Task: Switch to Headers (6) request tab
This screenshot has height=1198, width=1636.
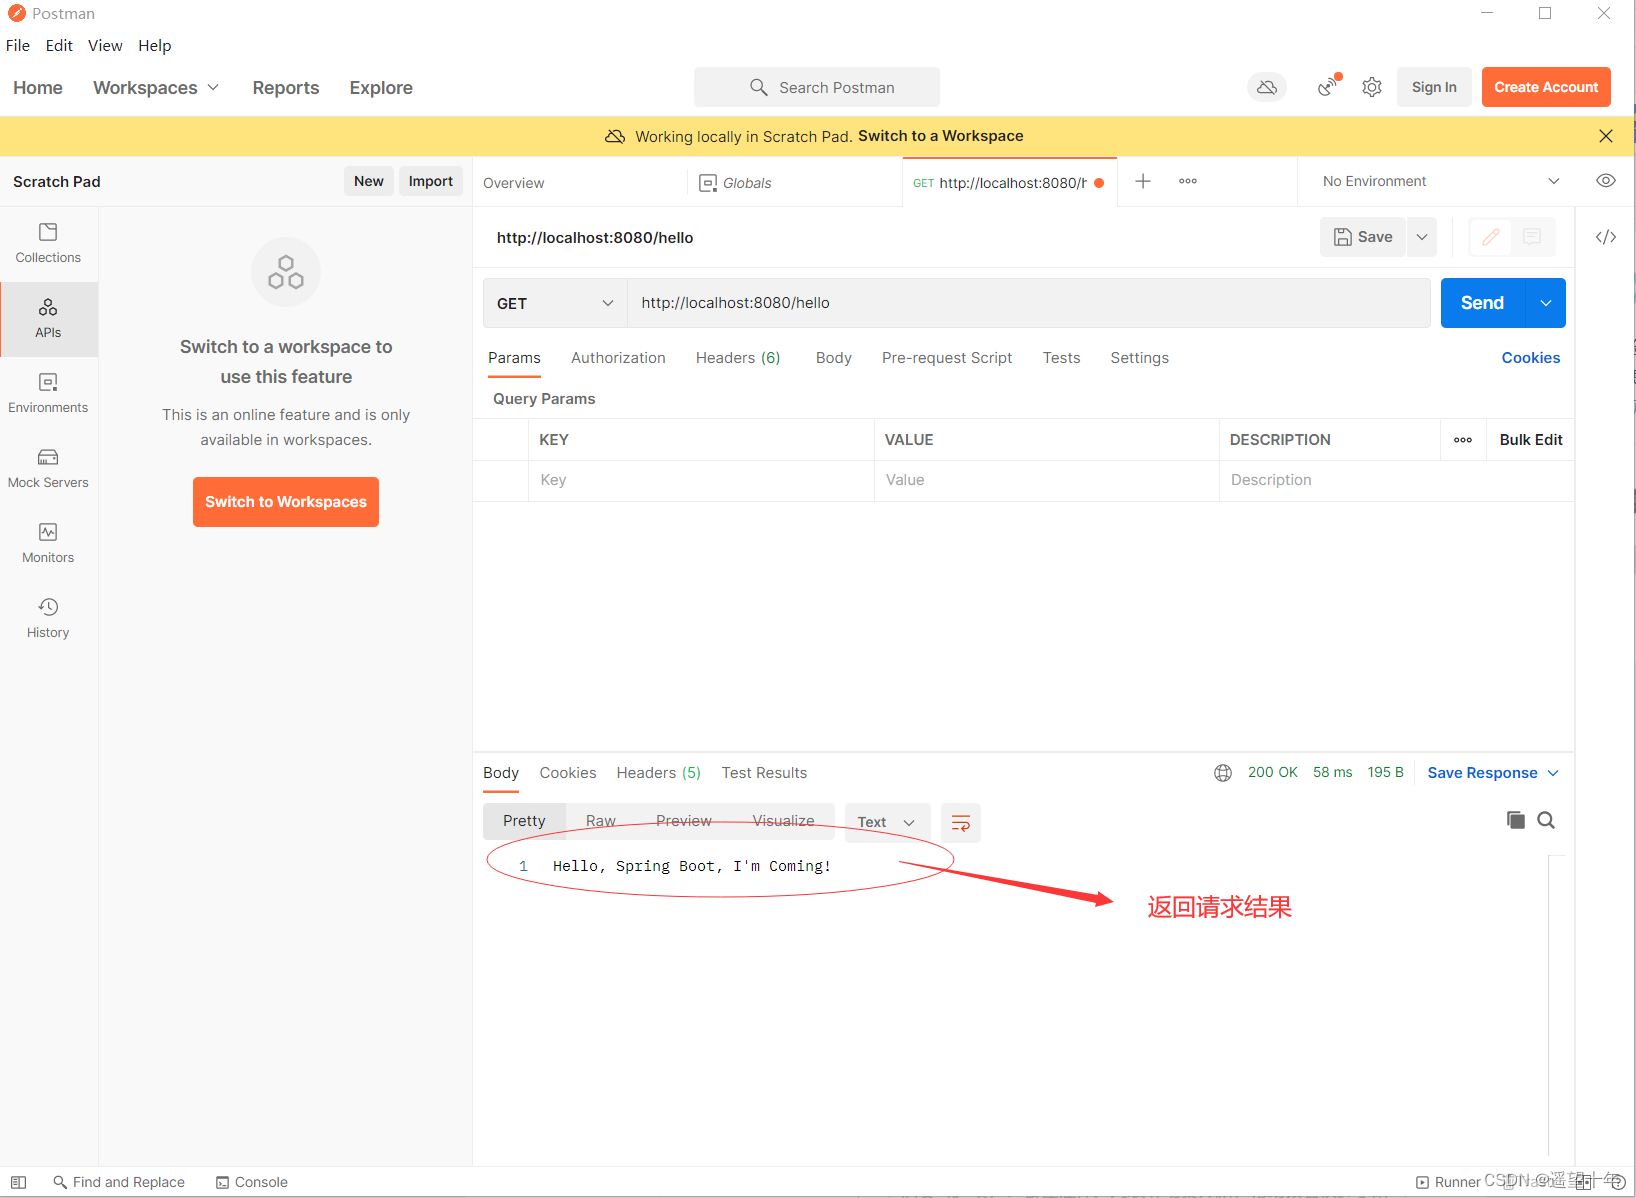Action: tap(738, 358)
